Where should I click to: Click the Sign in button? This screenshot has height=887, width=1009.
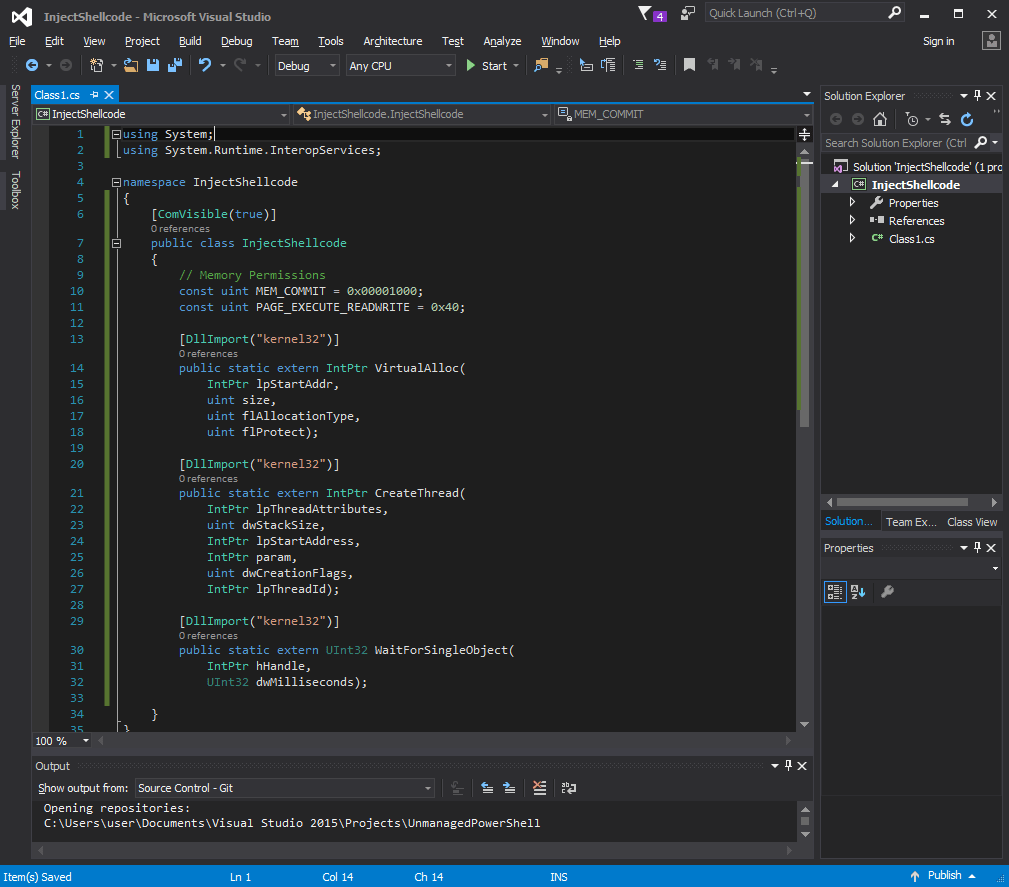click(x=938, y=41)
